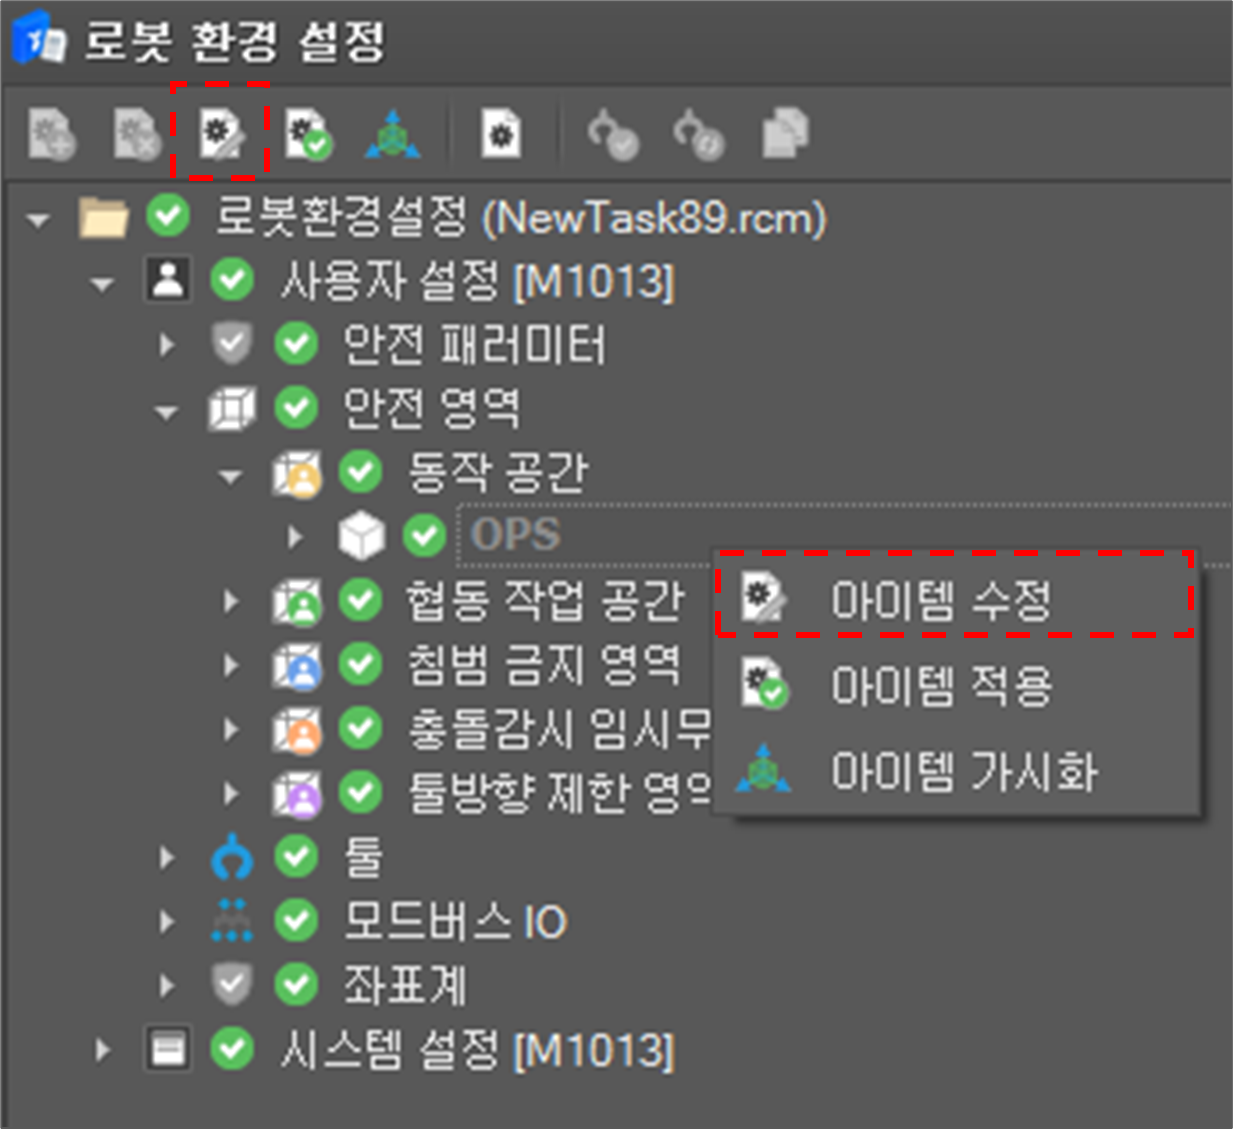Click the Edit Item toolbar icon
This screenshot has height=1129, width=1233.
[220, 133]
